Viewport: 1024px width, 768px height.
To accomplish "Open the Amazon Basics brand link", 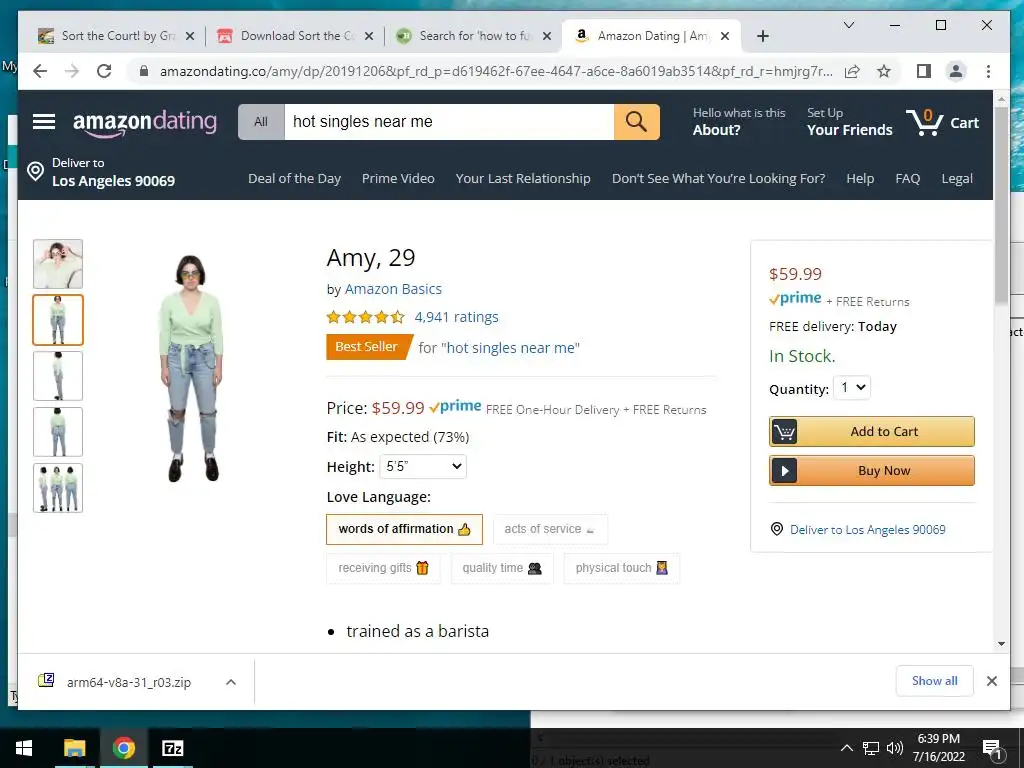I will (x=393, y=289).
